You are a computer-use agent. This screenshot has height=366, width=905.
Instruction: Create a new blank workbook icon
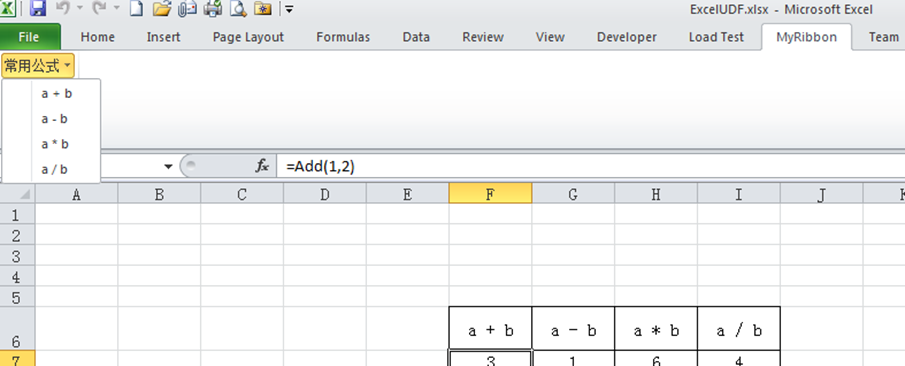pyautogui.click(x=136, y=8)
